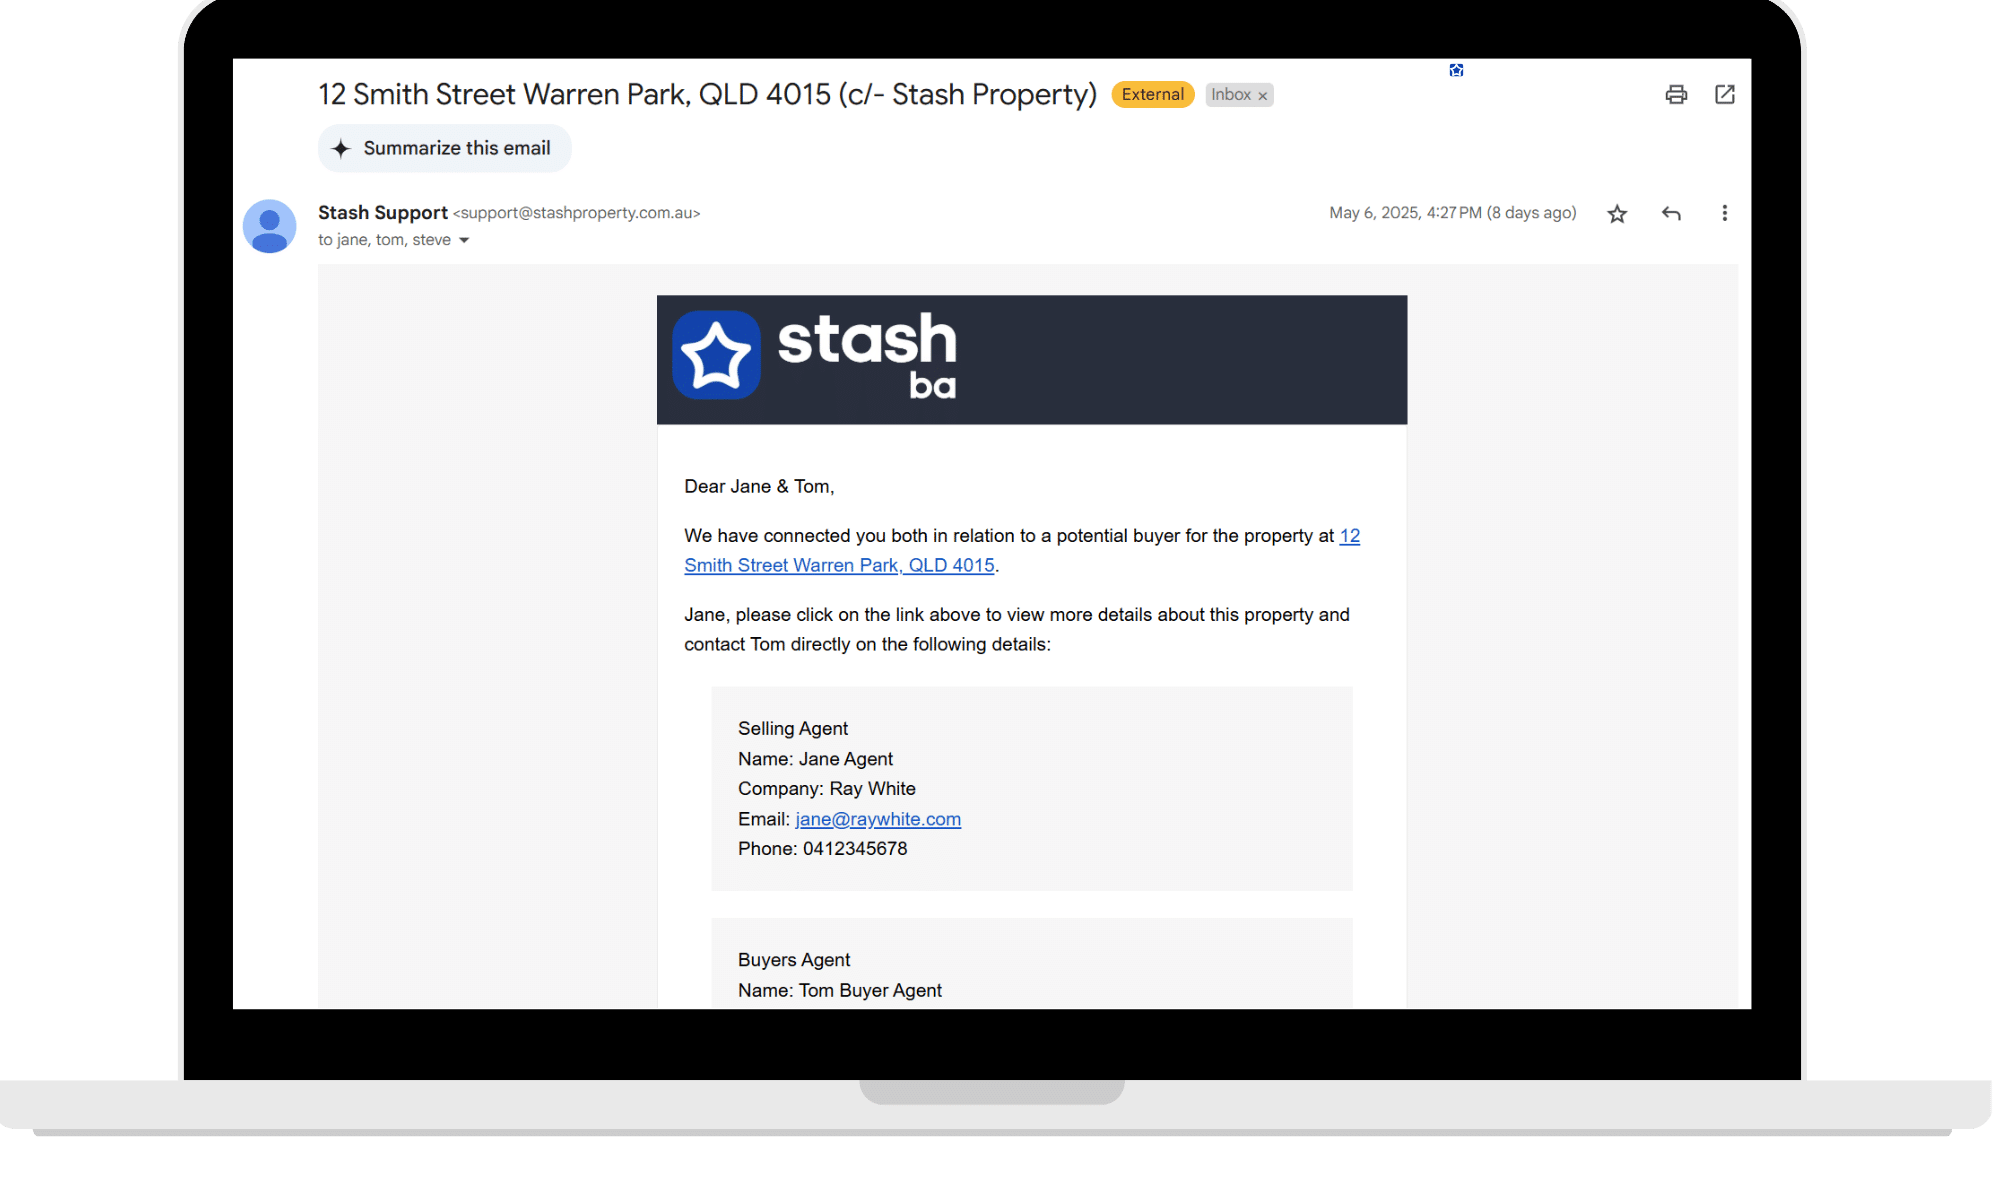Screen dimensions: 2000x1200
Task: Click the support@stashproperty.com.au sender address
Action: pyautogui.click(x=577, y=213)
